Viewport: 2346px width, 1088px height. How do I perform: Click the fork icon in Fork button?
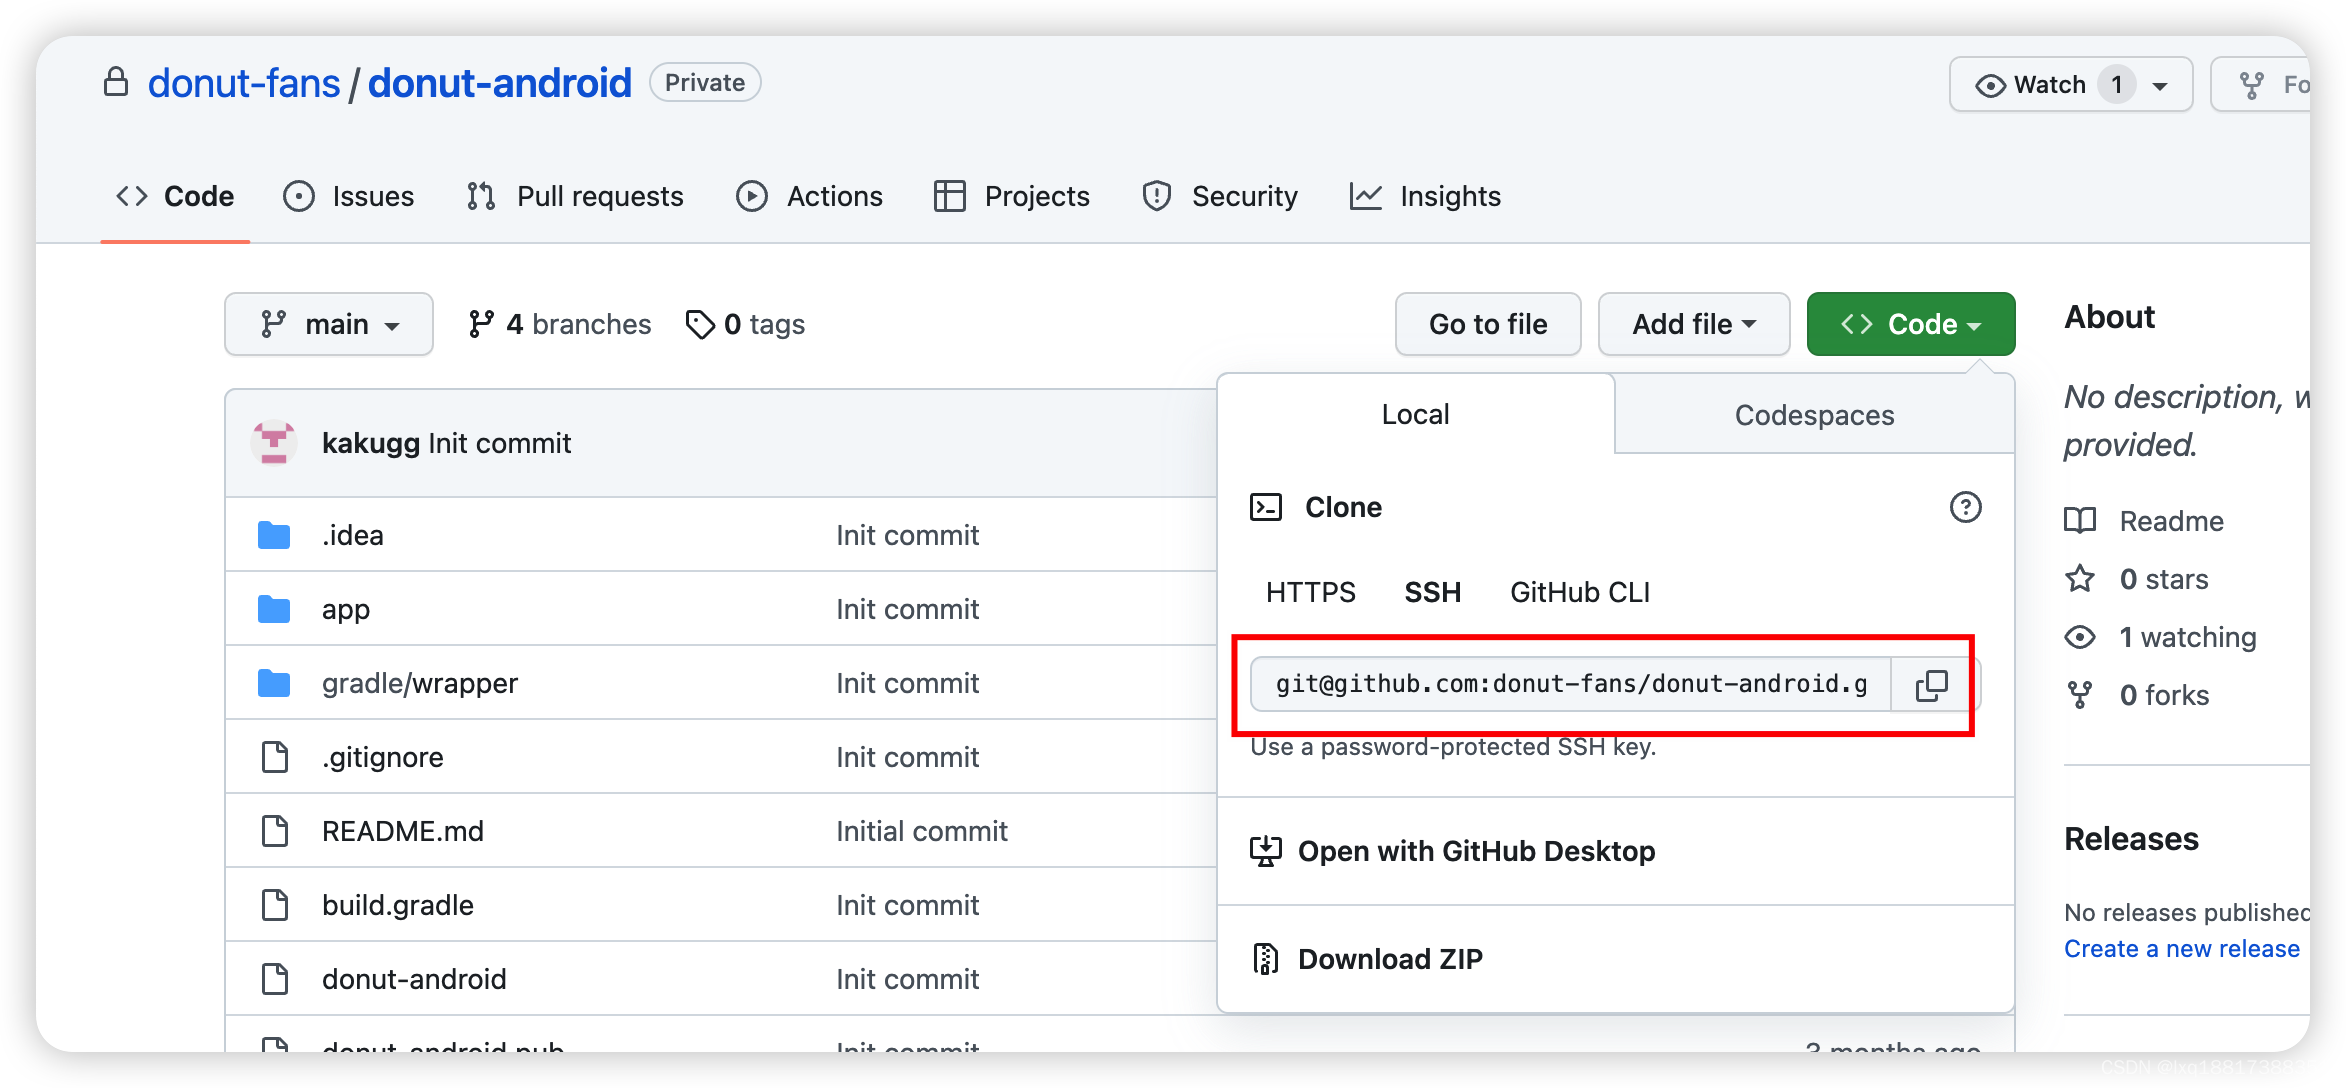click(x=2251, y=86)
